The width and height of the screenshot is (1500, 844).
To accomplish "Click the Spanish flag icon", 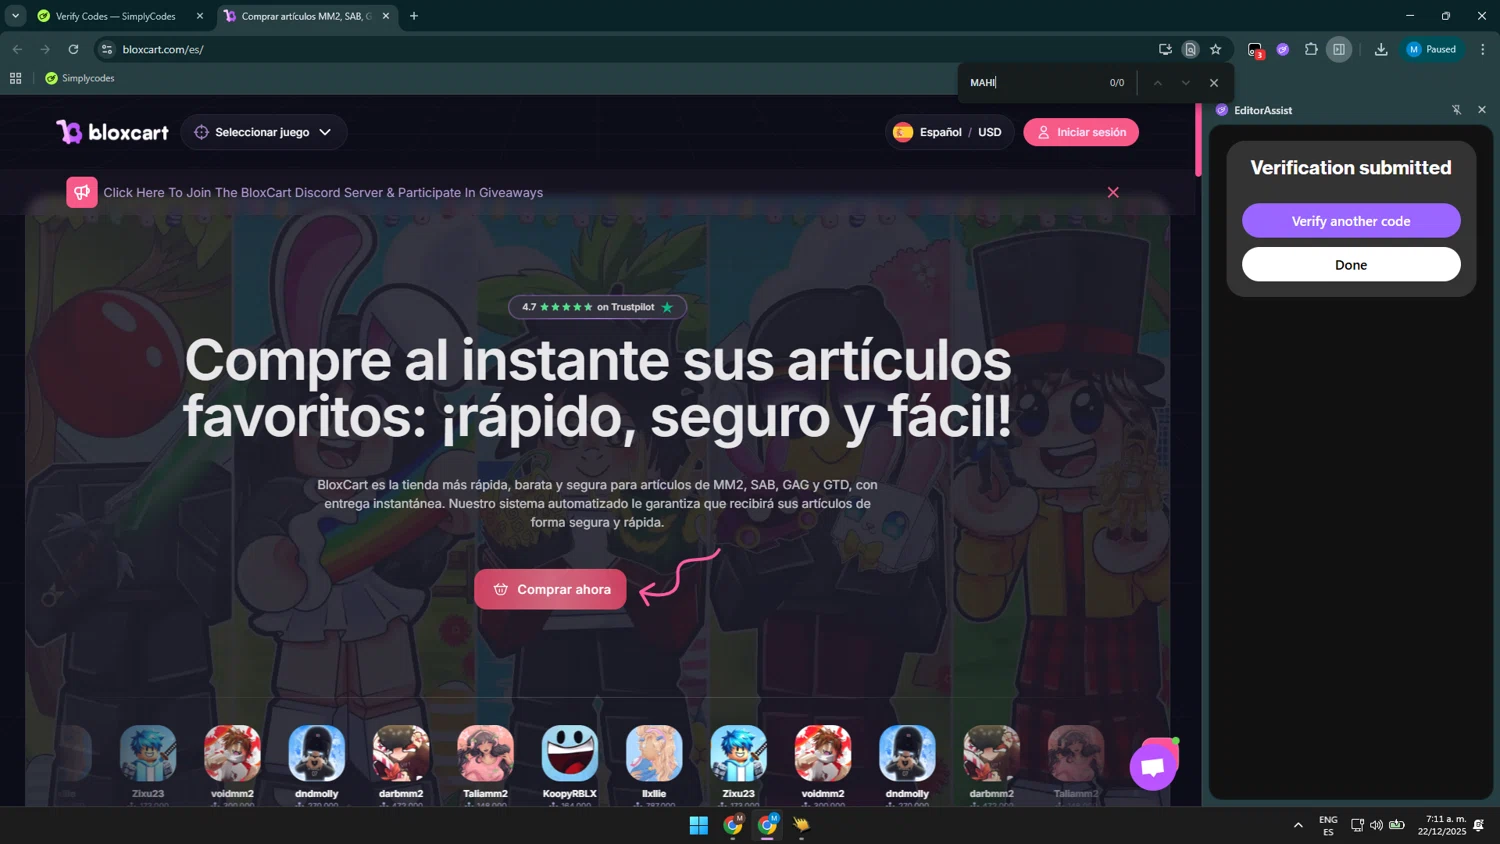I will [903, 132].
